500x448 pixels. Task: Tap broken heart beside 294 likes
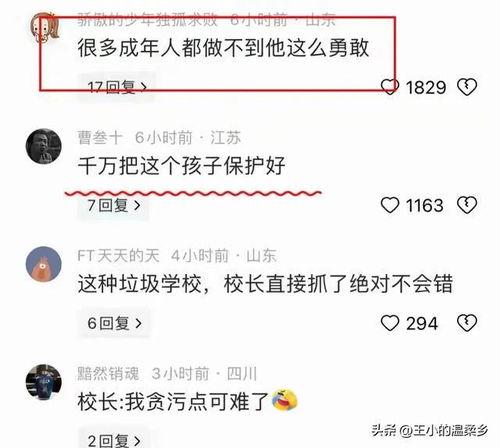click(x=467, y=323)
